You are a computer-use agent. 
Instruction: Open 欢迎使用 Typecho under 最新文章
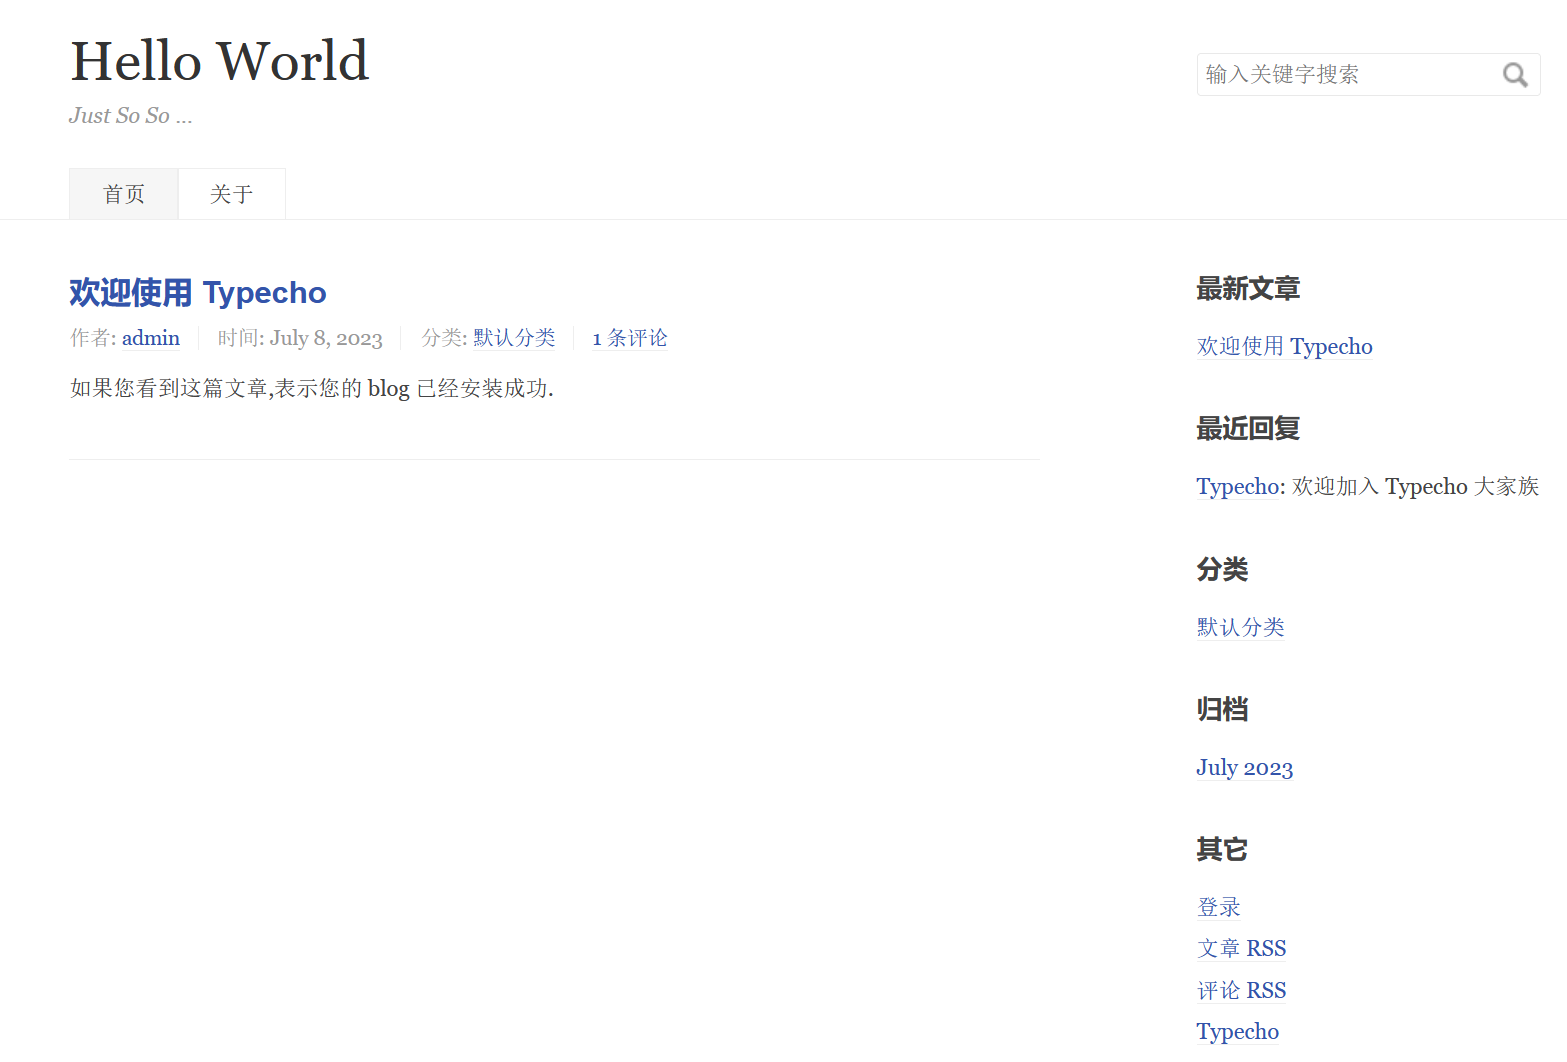(1284, 346)
